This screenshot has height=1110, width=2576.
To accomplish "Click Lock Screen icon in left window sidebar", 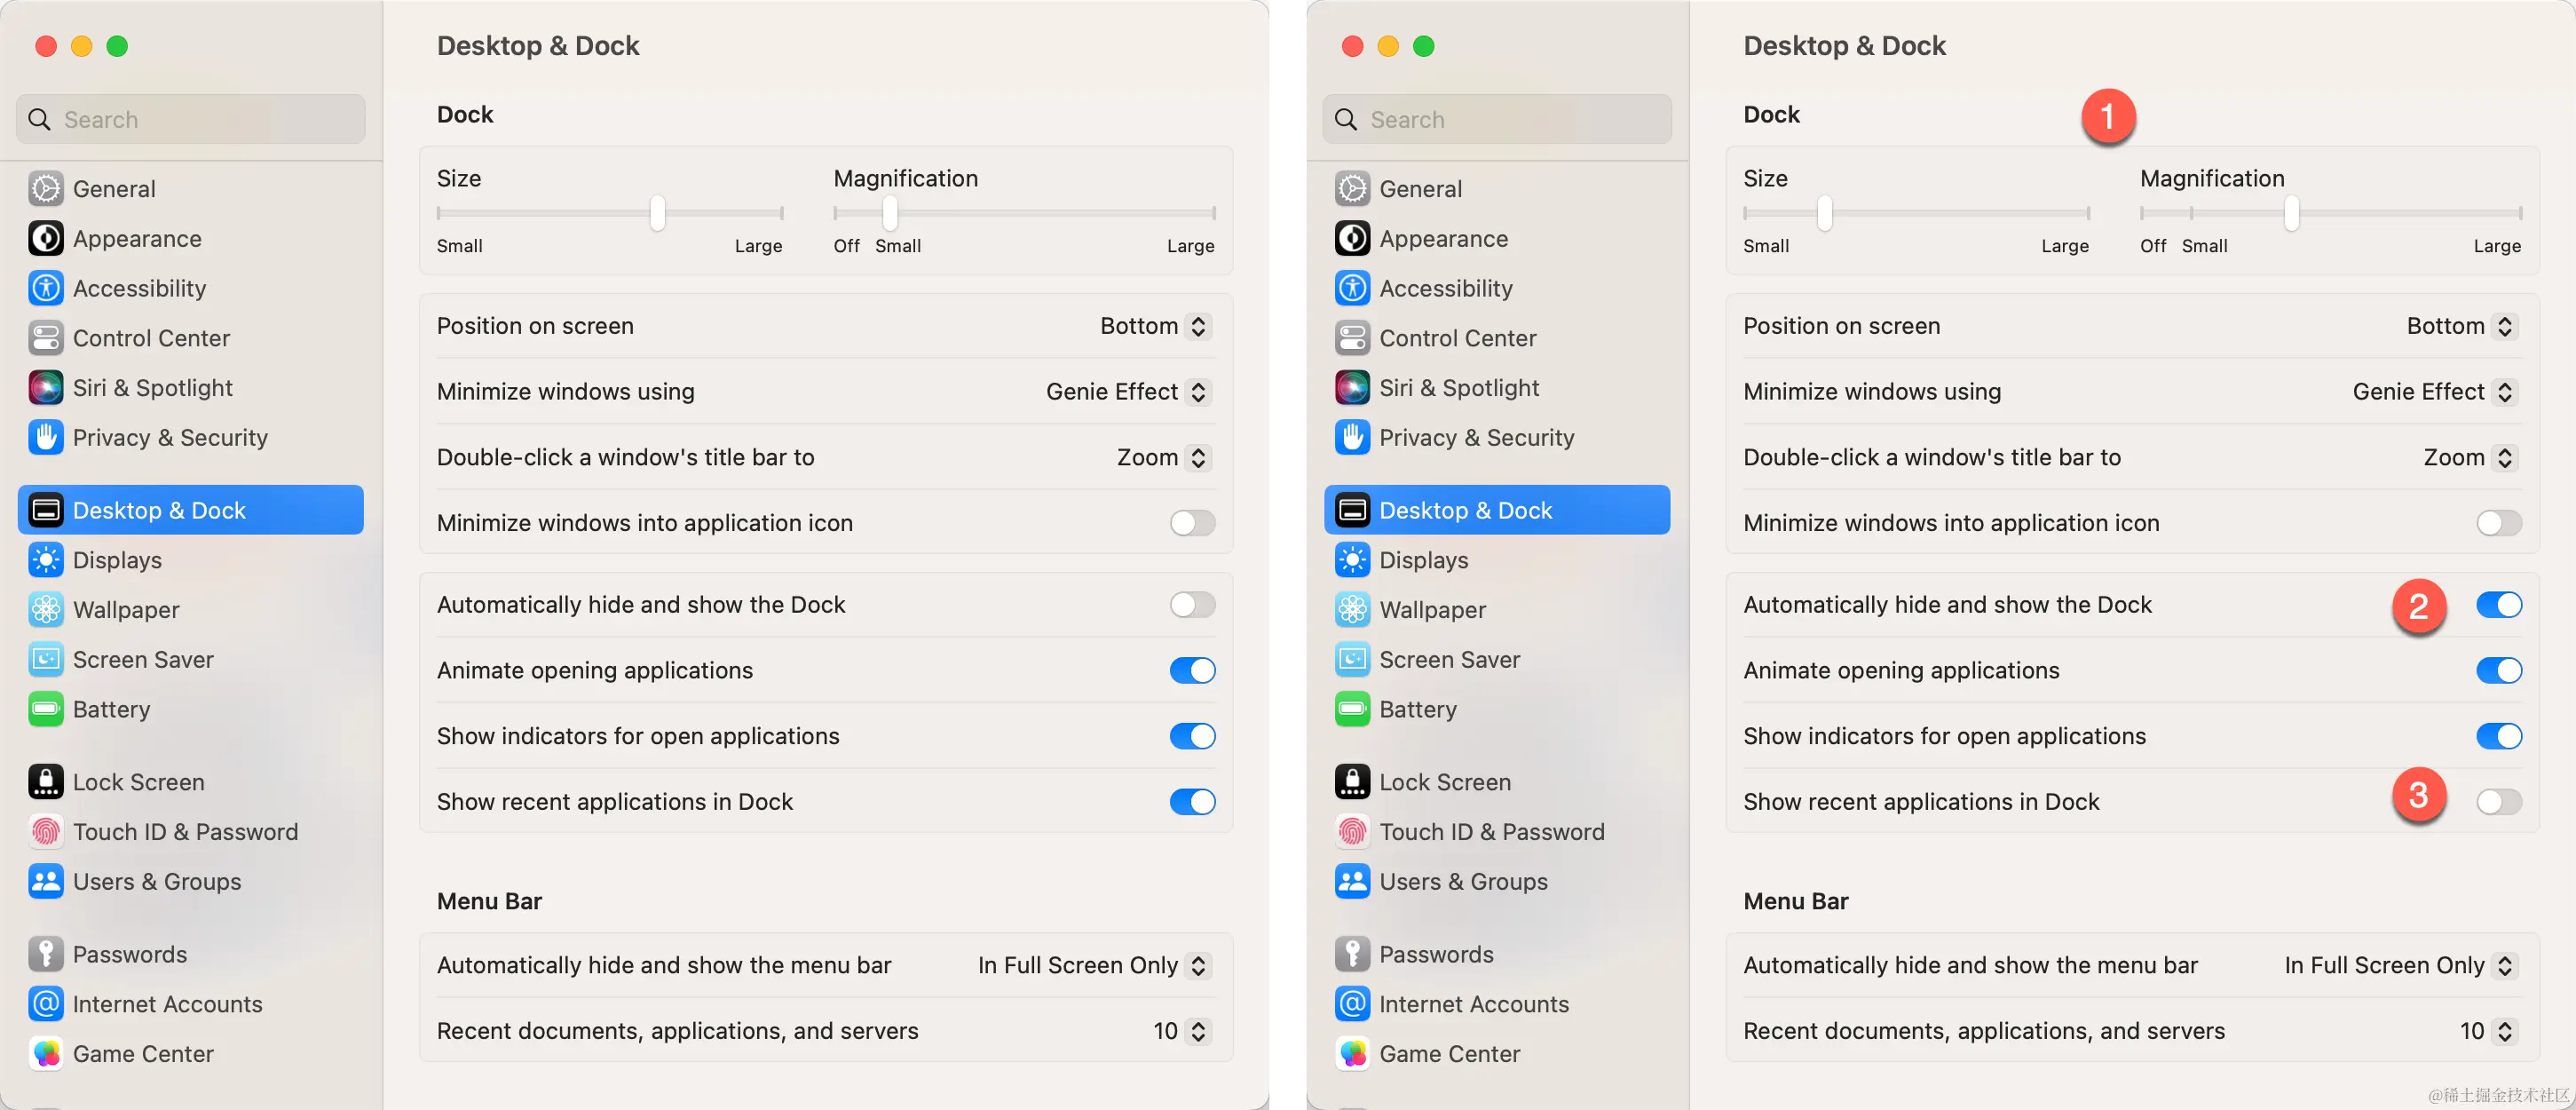I will click(x=46, y=781).
